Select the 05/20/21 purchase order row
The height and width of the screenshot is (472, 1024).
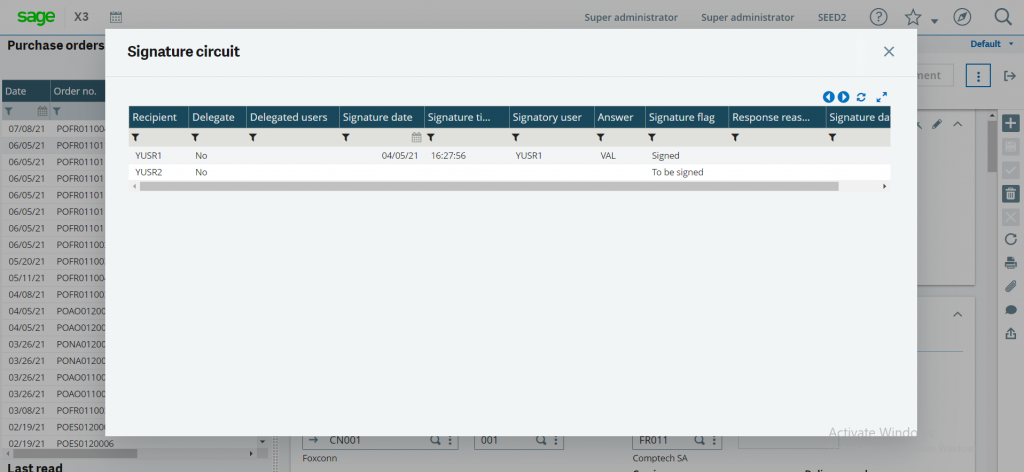pos(54,261)
